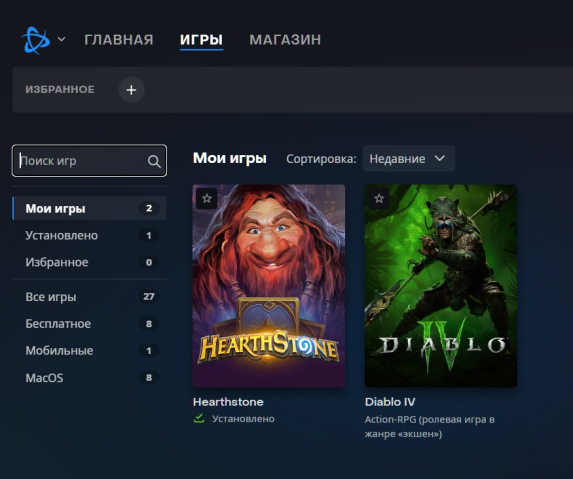Open the Diablo IV cover art

click(x=441, y=286)
